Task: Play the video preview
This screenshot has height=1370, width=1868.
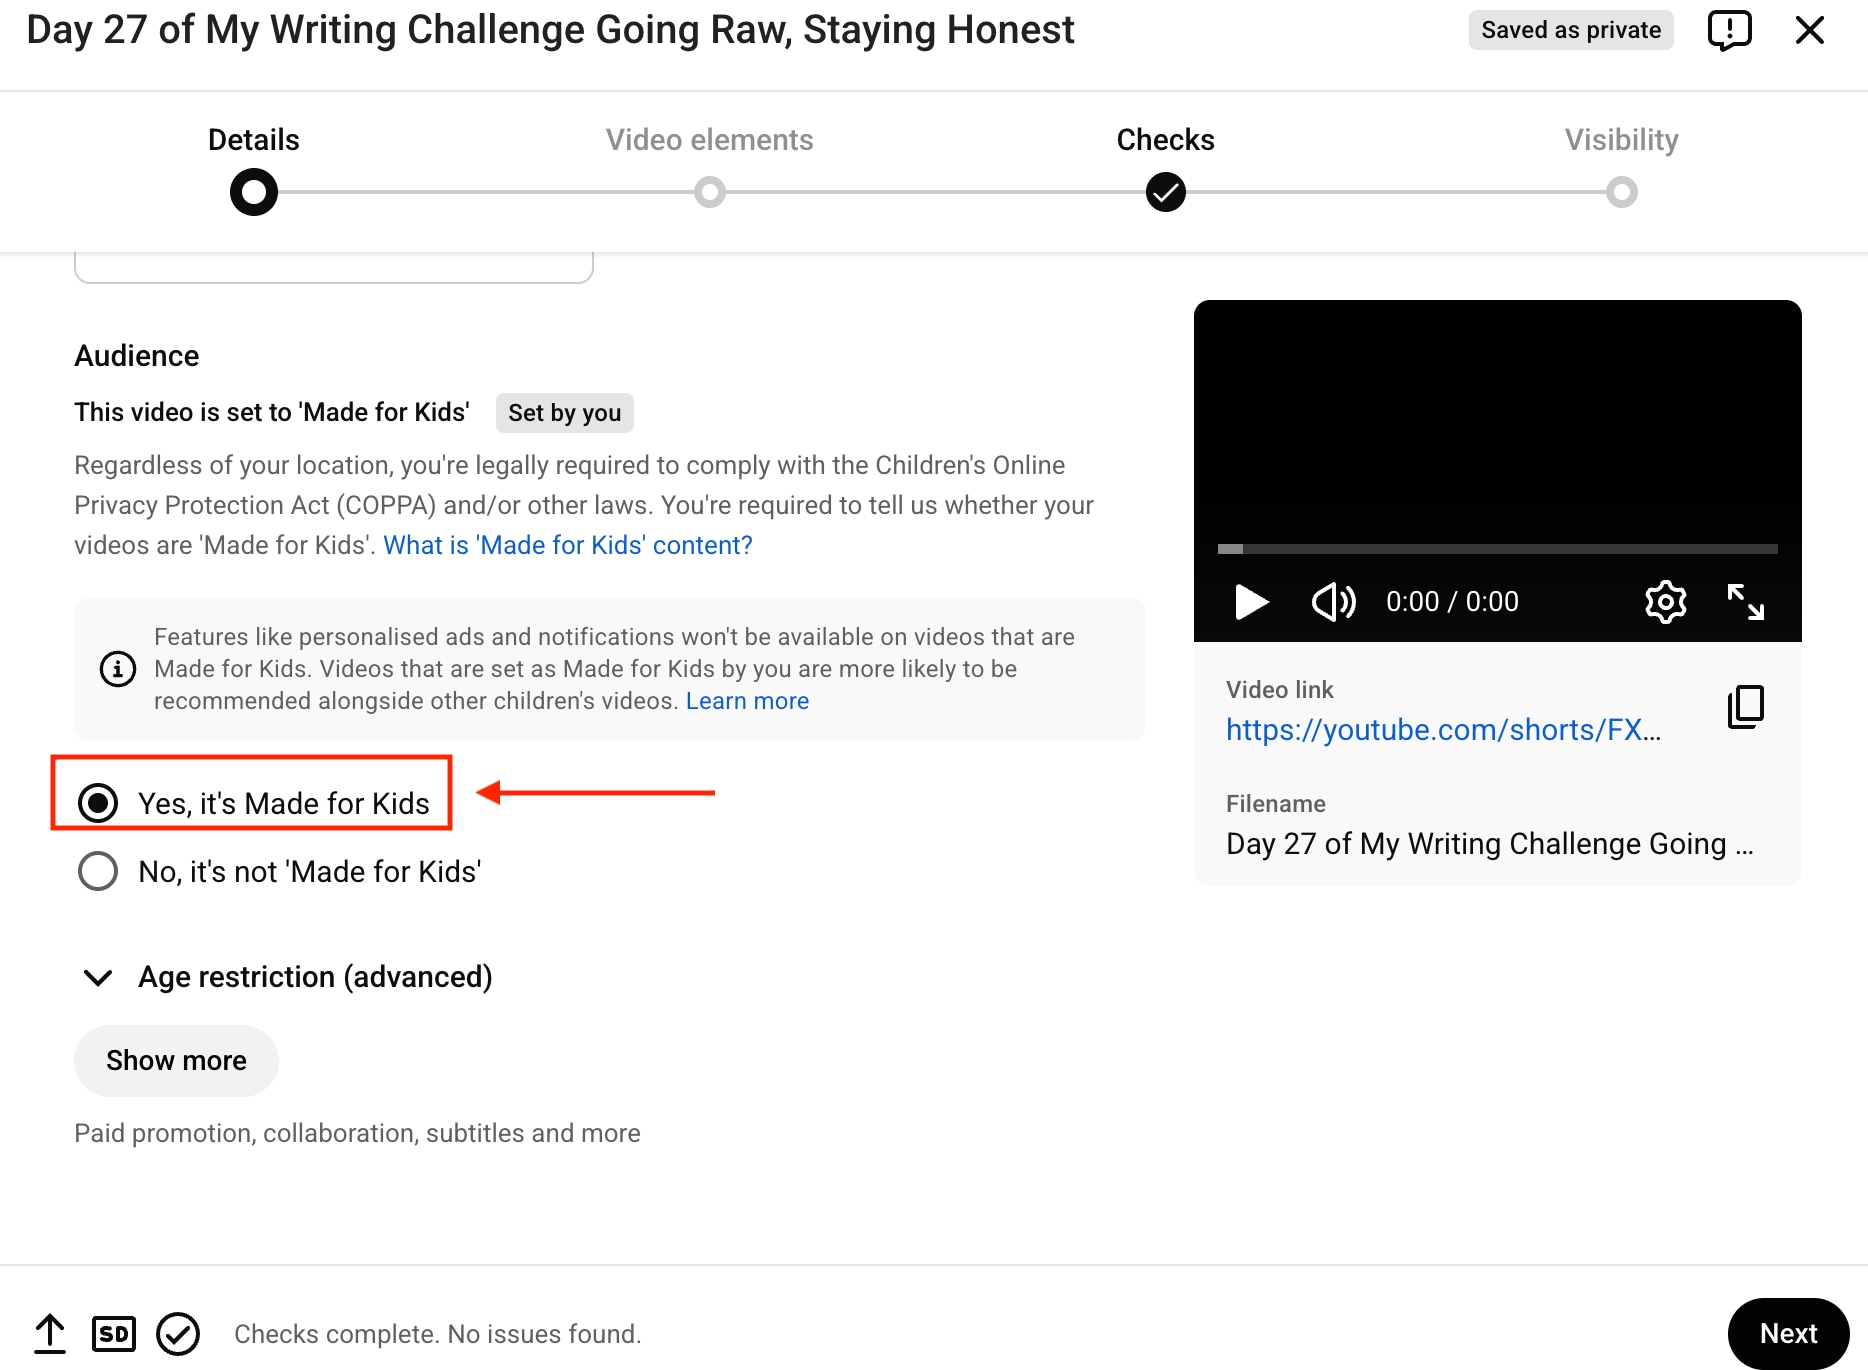Action: click(x=1251, y=601)
